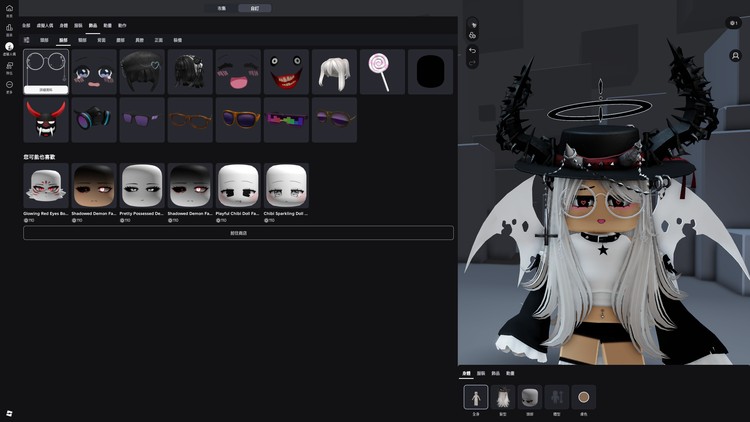Select the skin color swatch below preview
Image resolution: width=750 pixels, height=422 pixels.
[583, 397]
